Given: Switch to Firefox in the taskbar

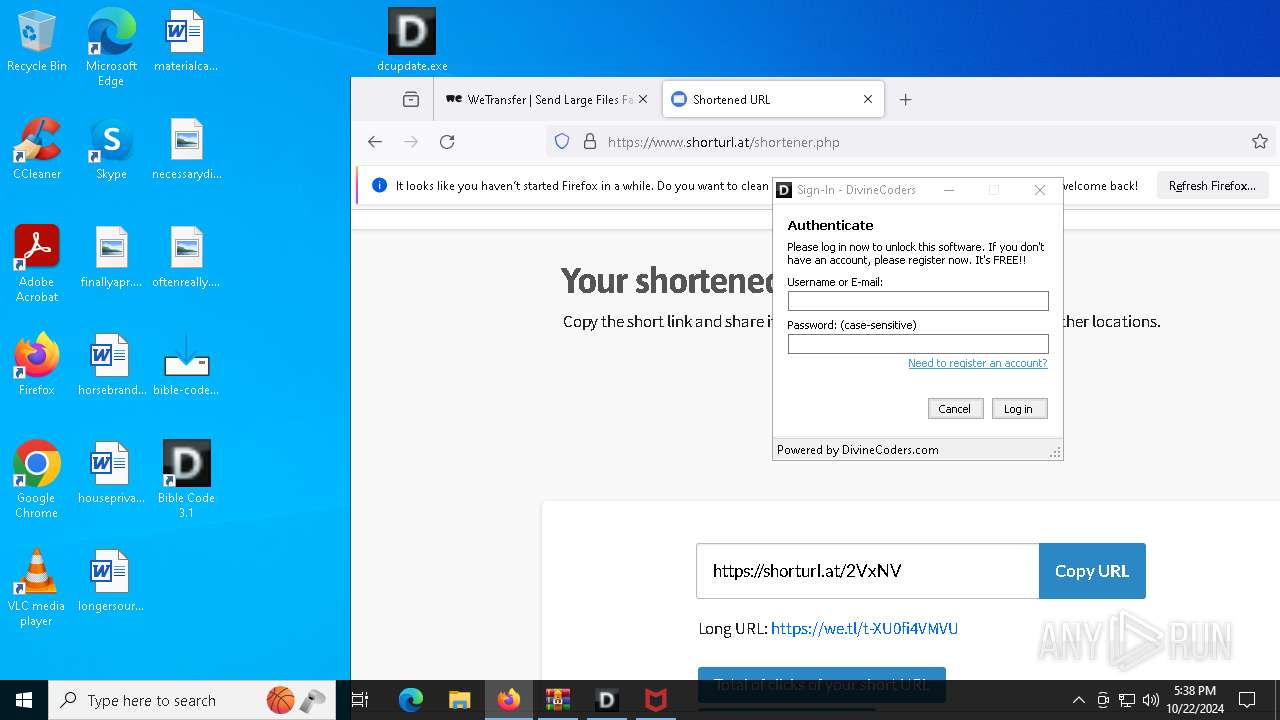Looking at the screenshot, I should tap(509, 700).
